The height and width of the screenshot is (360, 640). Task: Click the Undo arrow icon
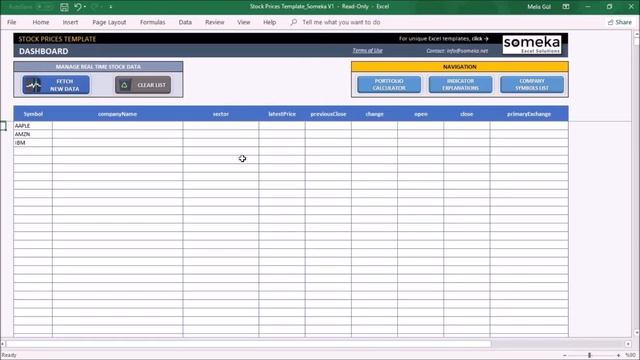pyautogui.click(x=78, y=7)
